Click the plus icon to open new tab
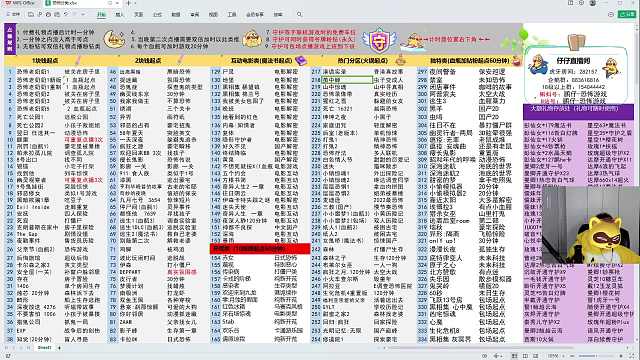The height and width of the screenshot is (360, 640). [129, 3]
